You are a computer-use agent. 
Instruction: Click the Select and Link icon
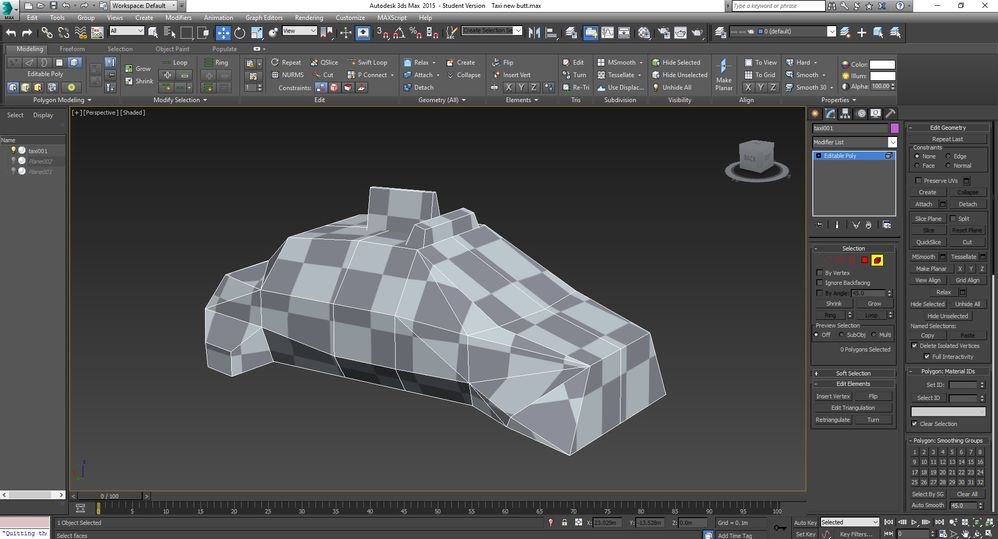47,32
